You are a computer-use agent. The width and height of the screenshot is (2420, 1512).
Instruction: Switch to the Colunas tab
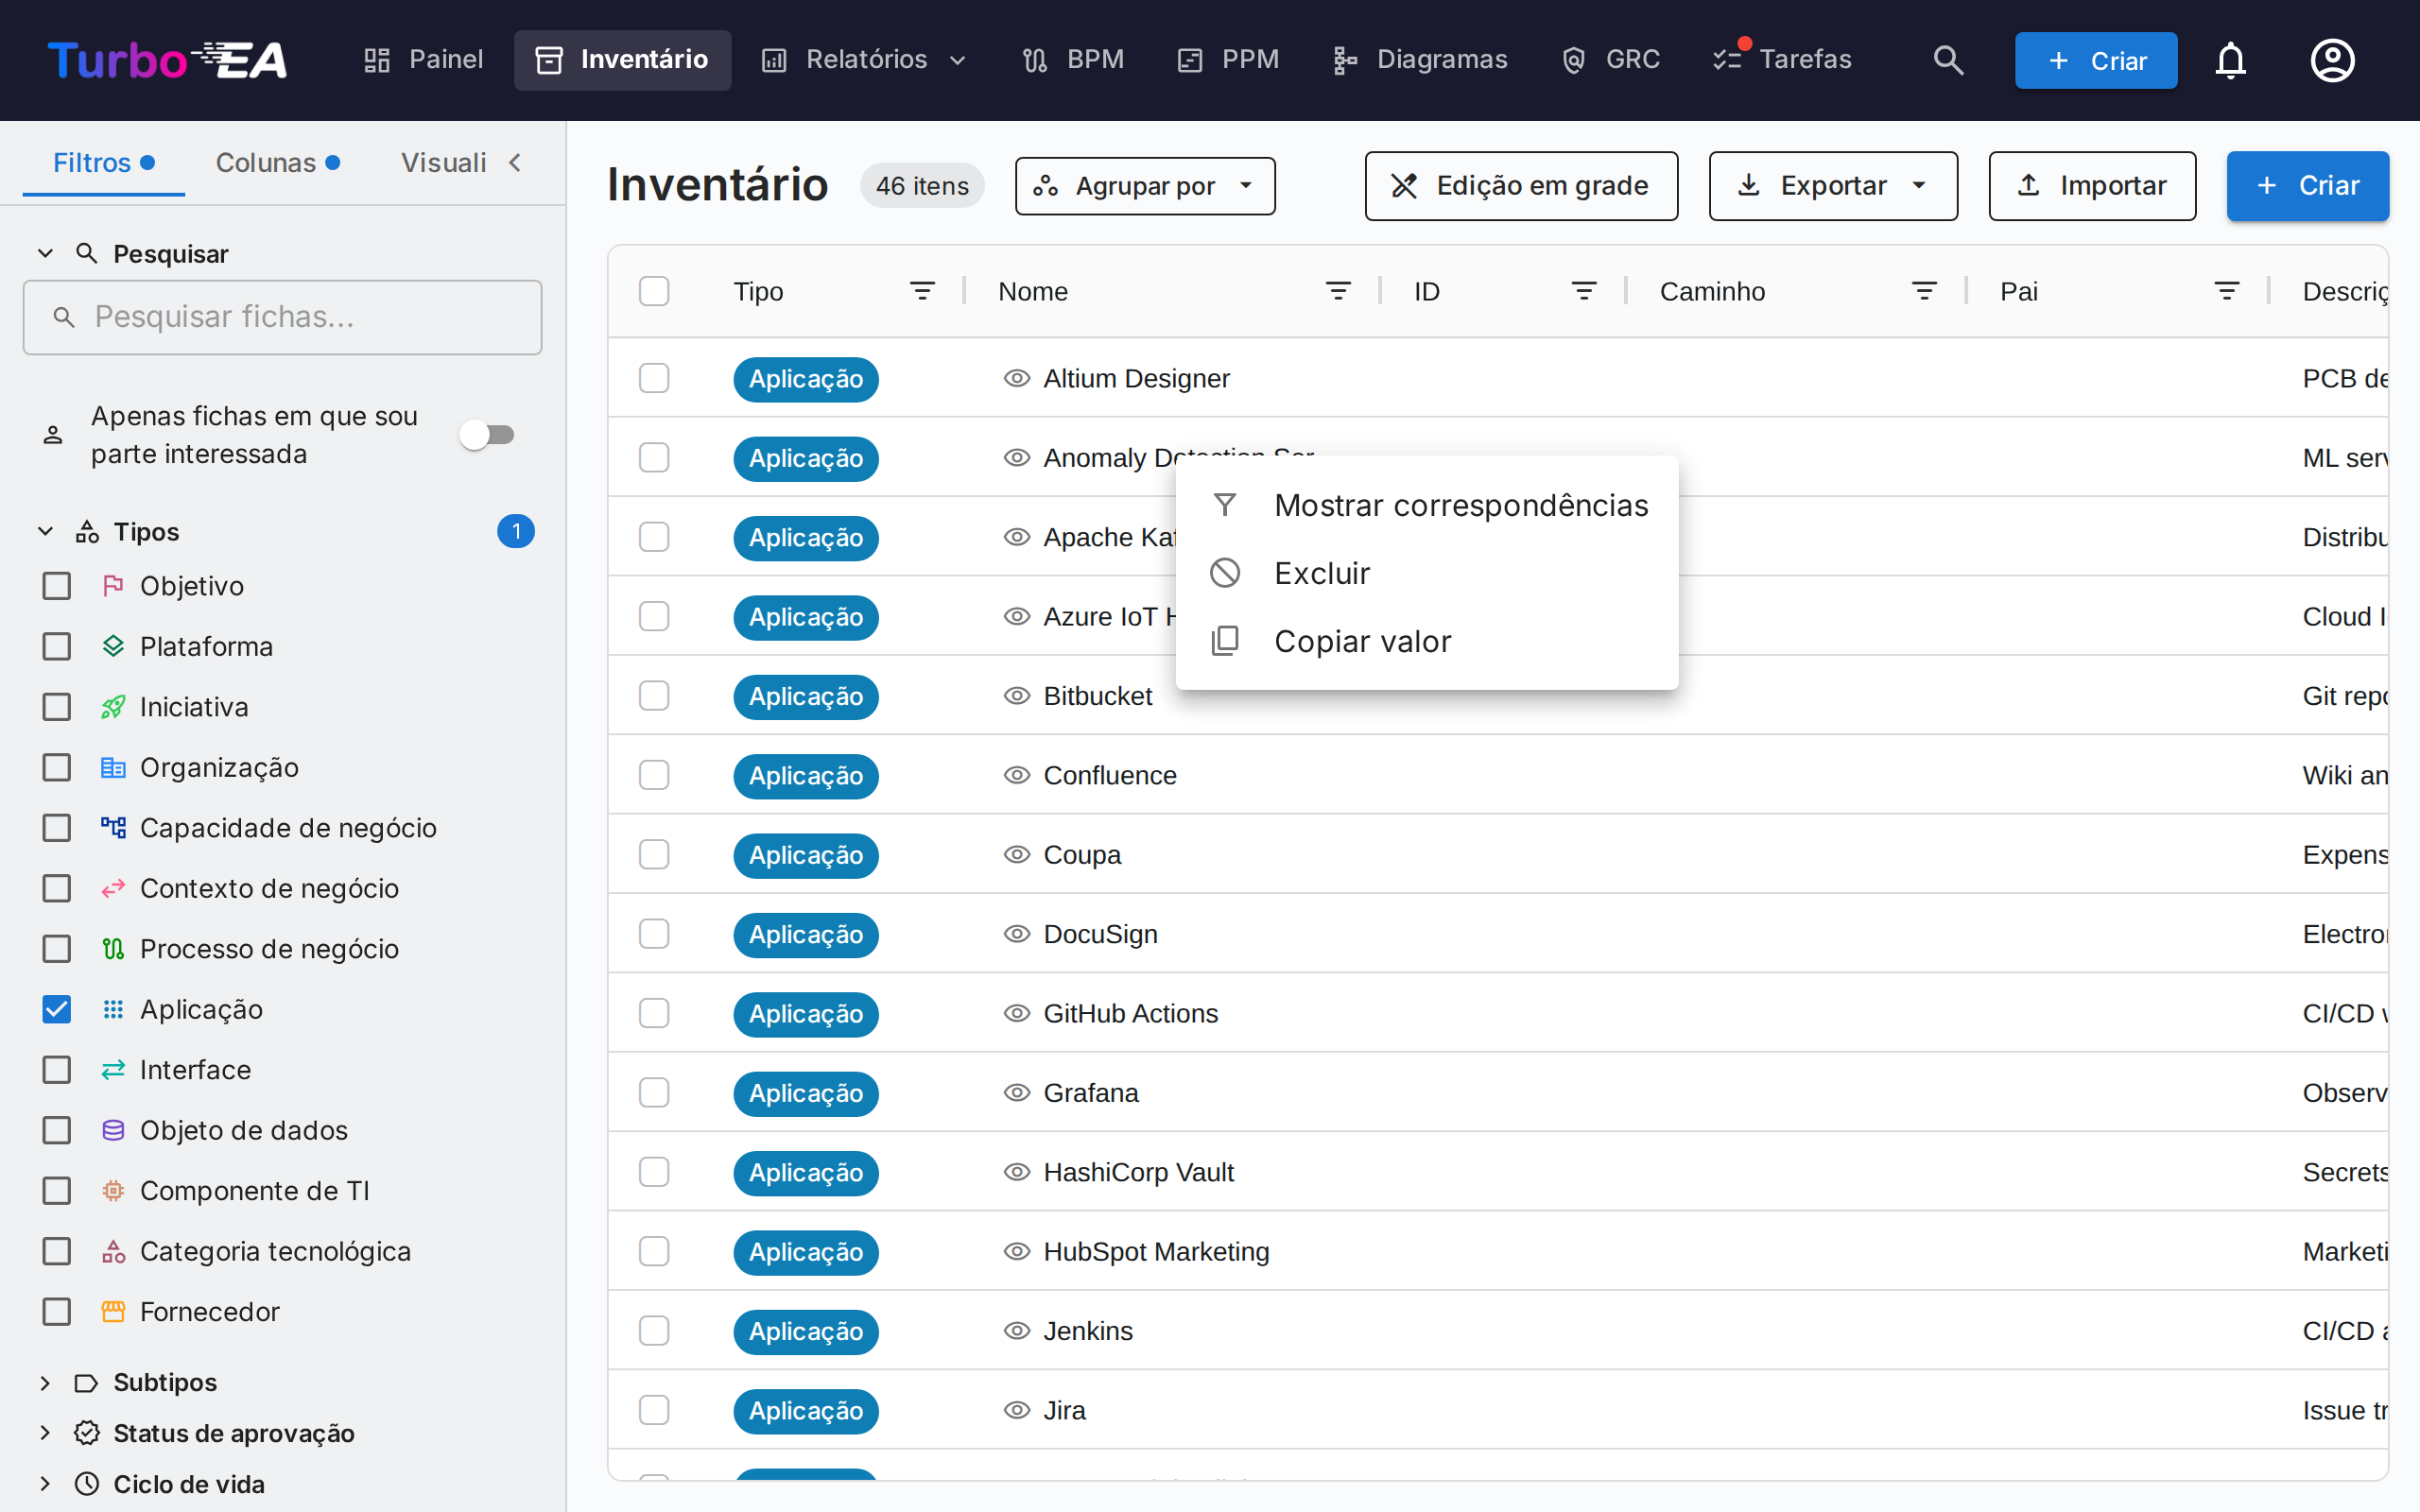point(277,162)
